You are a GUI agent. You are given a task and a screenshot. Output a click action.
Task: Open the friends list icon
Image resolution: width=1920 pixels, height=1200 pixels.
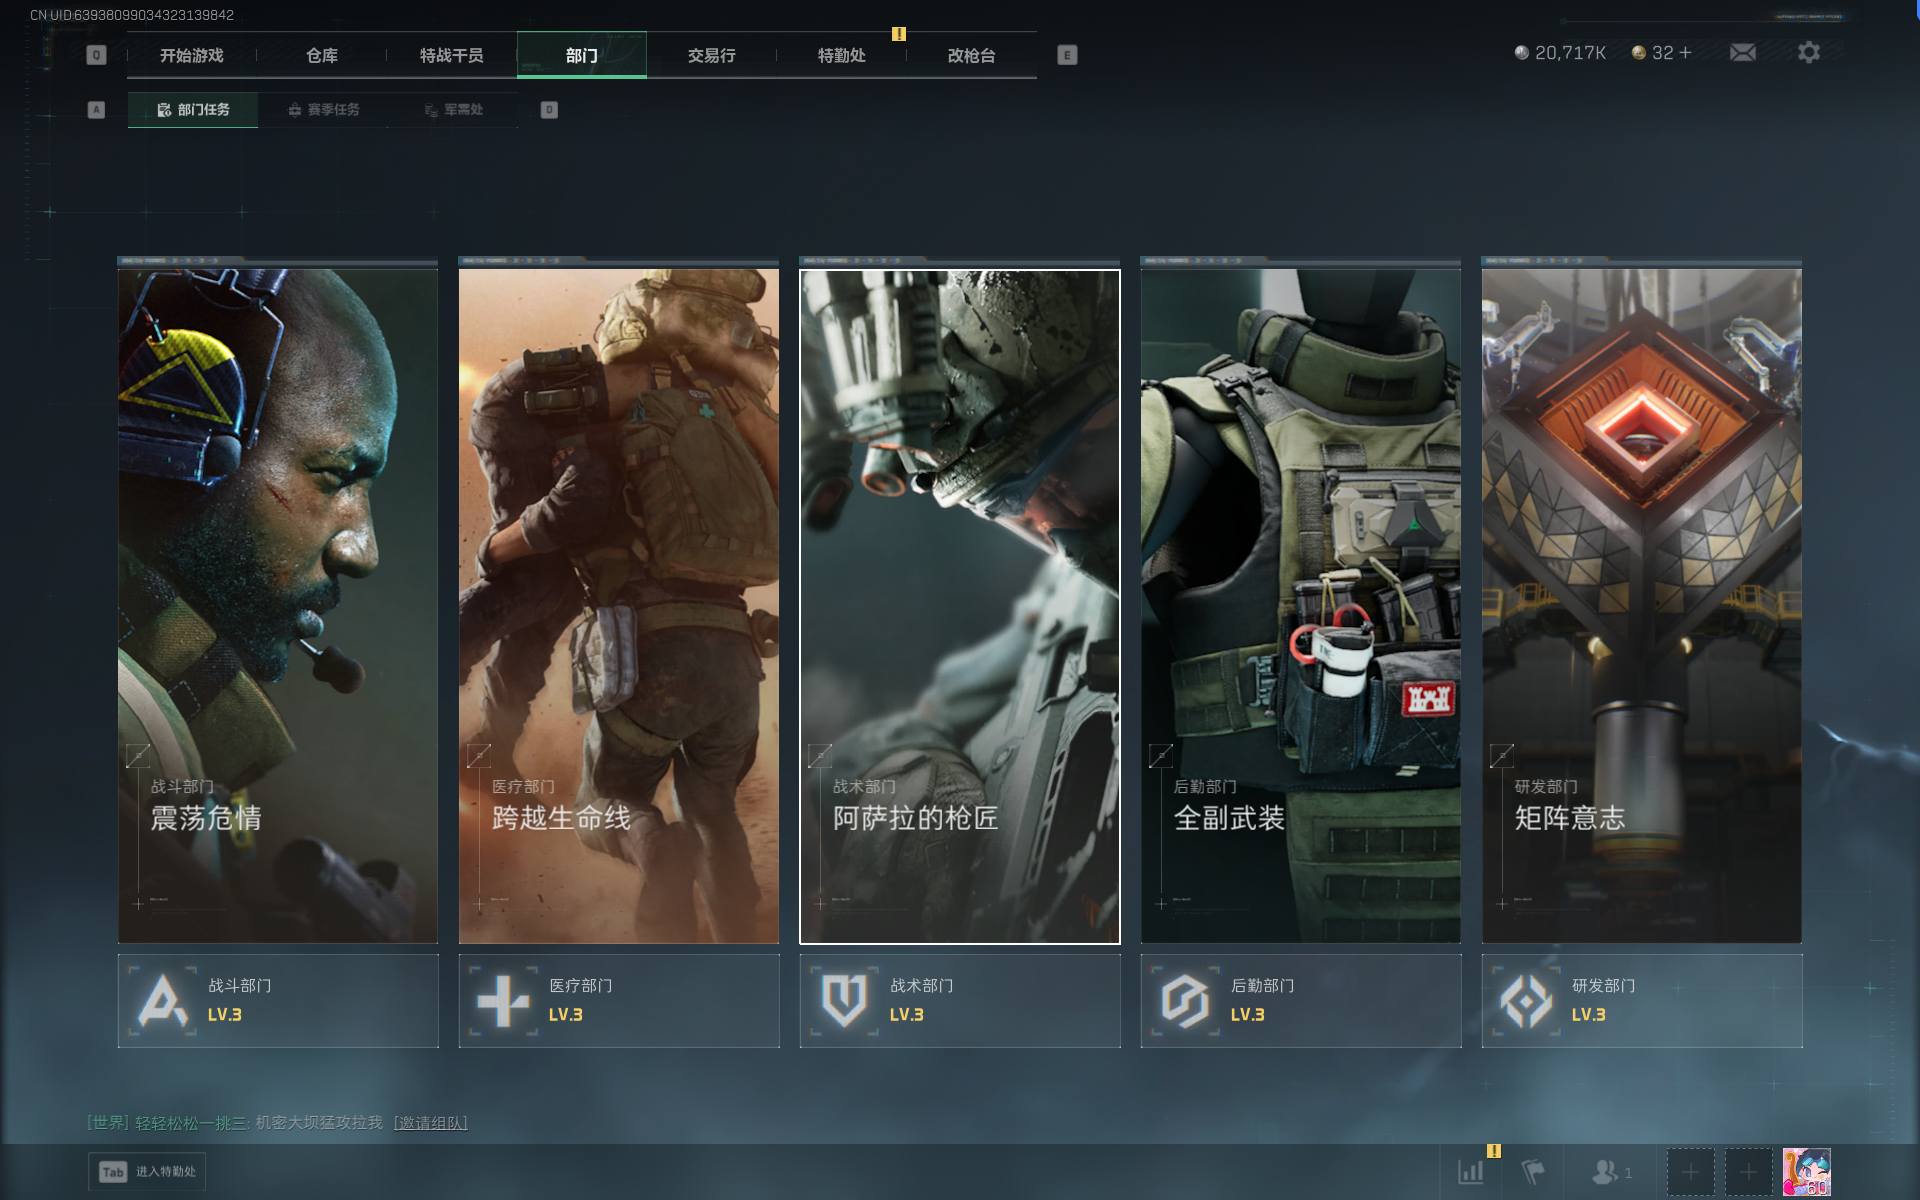(1606, 1171)
